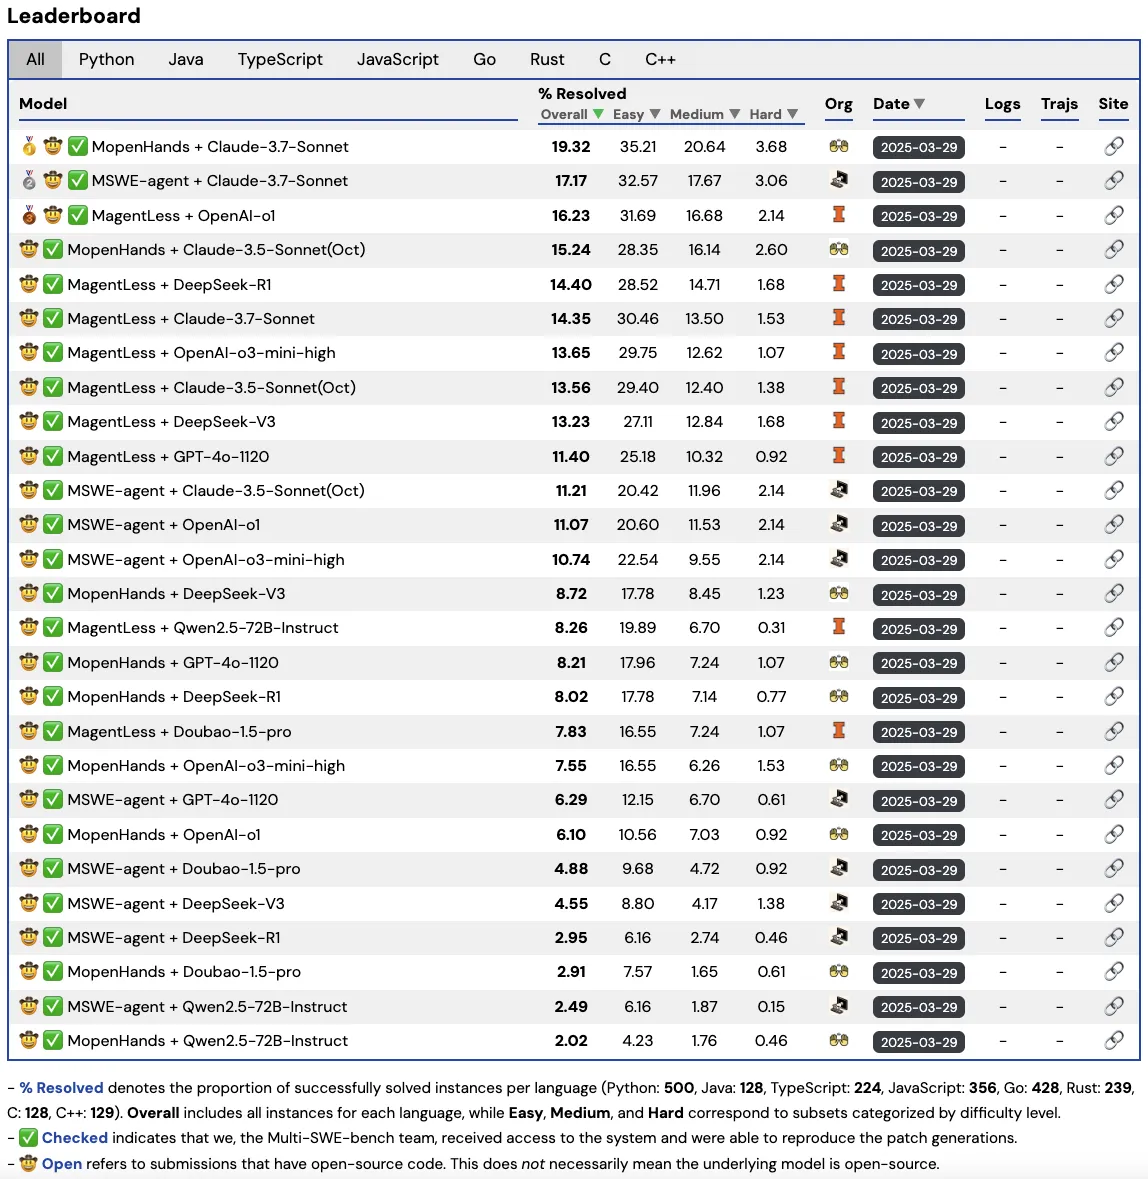
Task: Click the binoculars org icon for MopenHands + DeepSeek-V3
Action: click(x=839, y=593)
